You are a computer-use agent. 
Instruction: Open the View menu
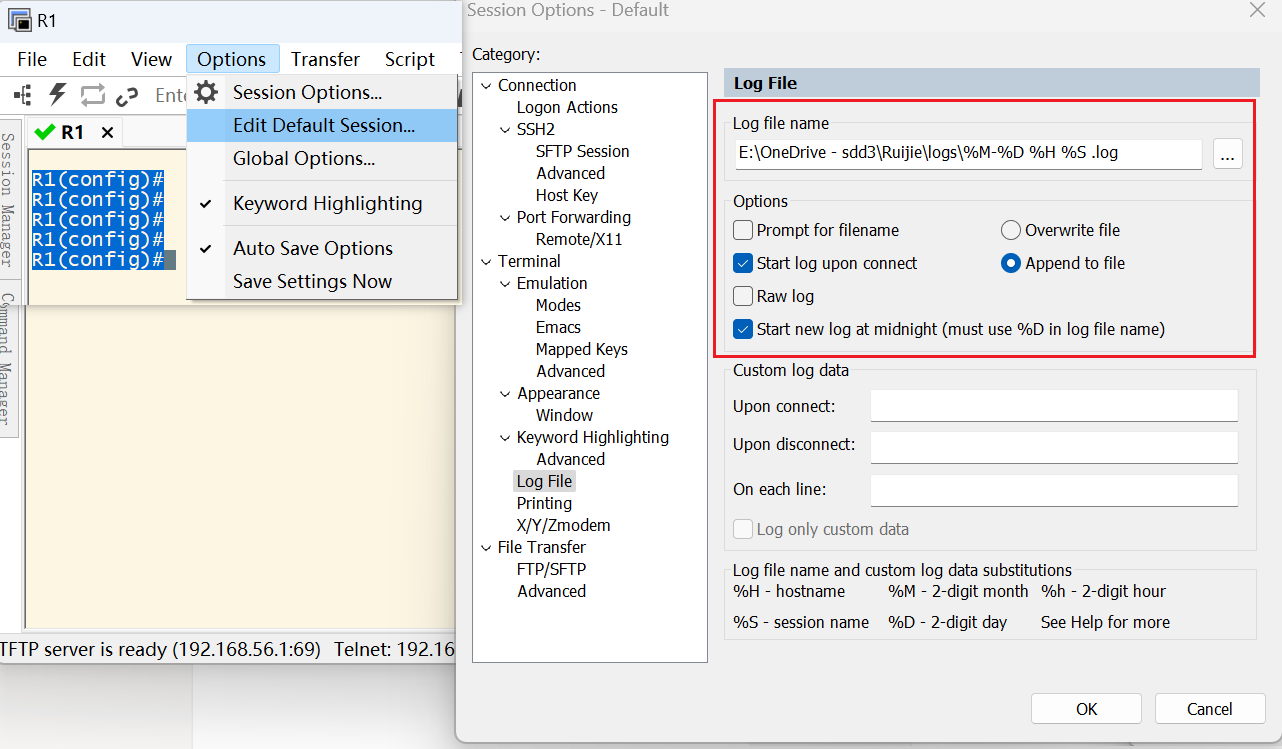151,59
